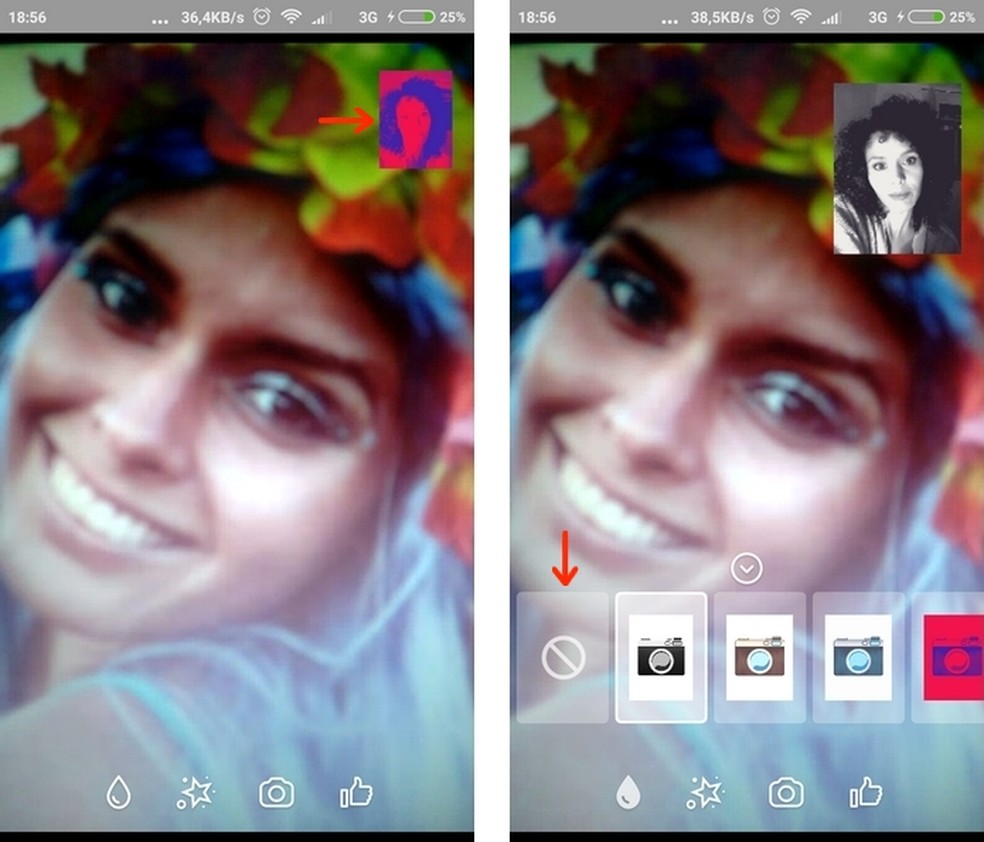
Task: Open filters with the camera icon
Action: pos(275,792)
